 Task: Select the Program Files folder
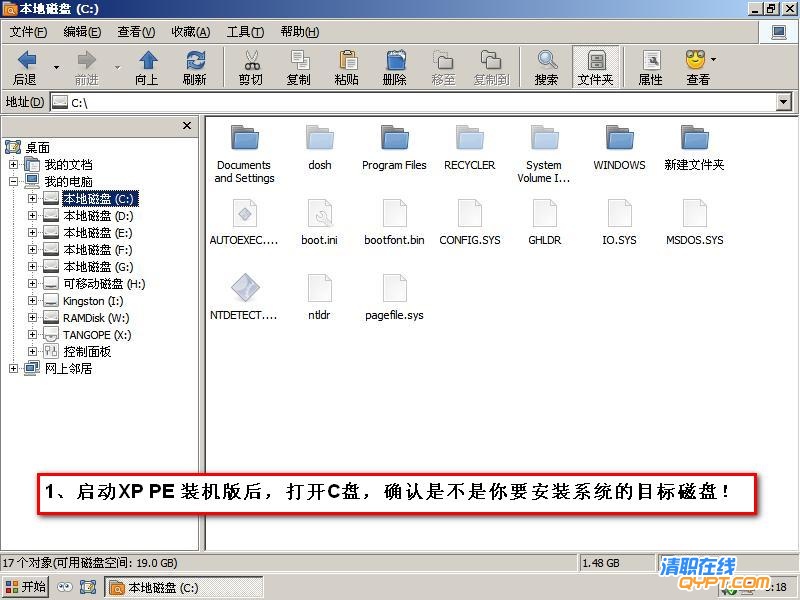[394, 148]
